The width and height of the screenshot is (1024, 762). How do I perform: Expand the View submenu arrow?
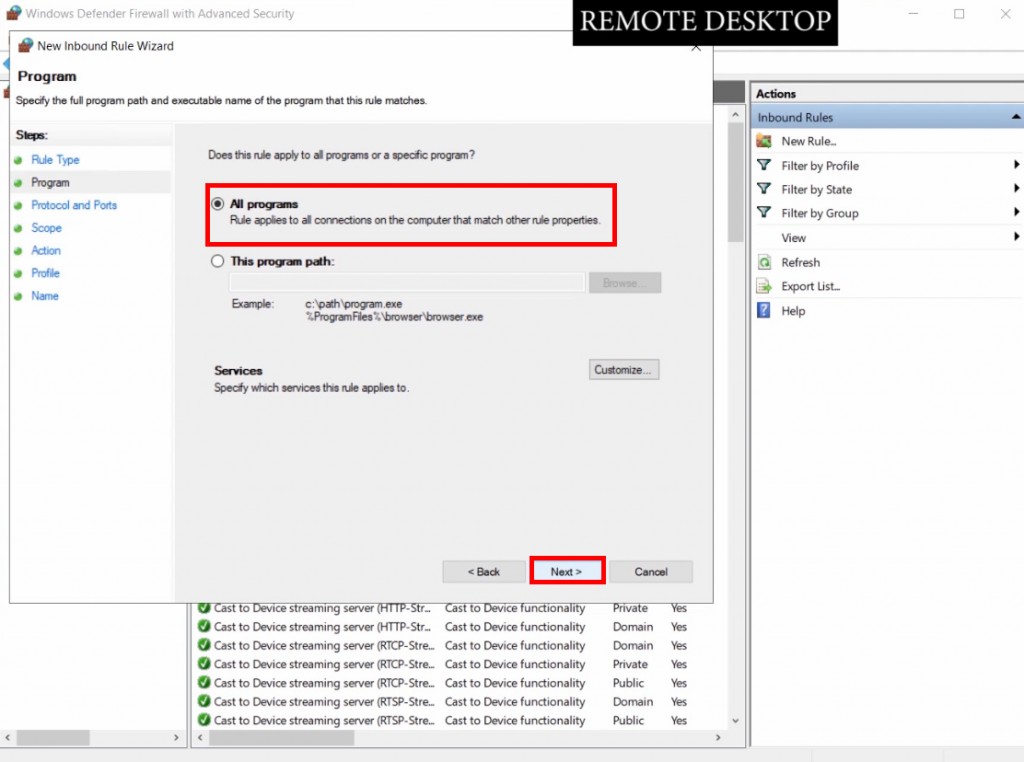coord(1016,236)
